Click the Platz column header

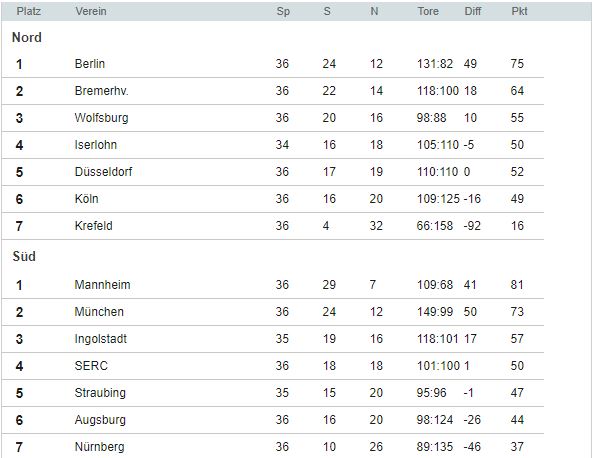[28, 11]
